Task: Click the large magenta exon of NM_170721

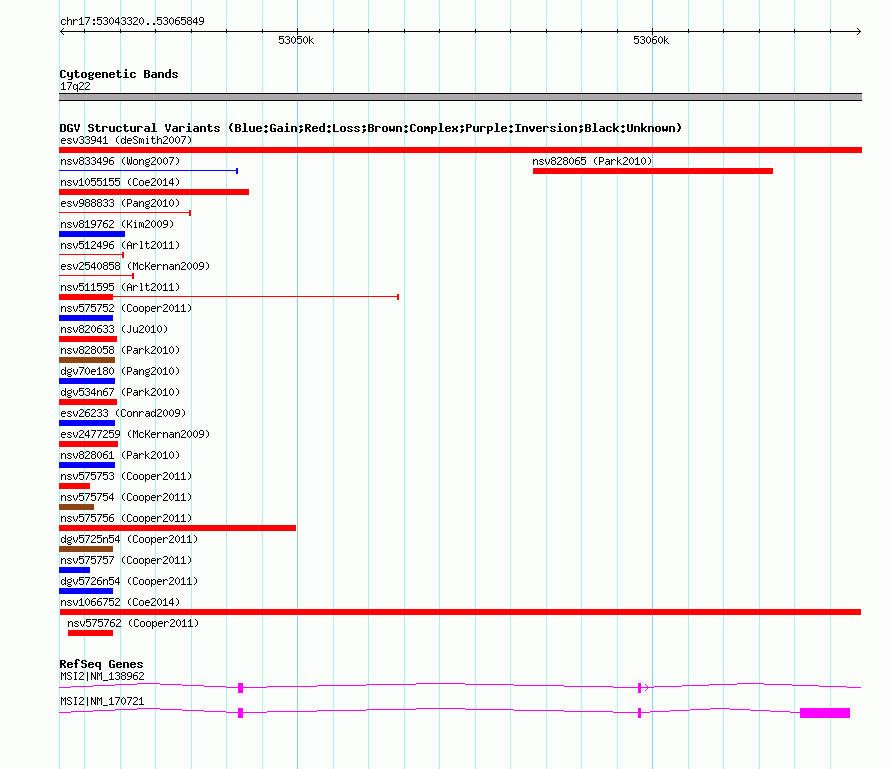Action: pos(825,713)
